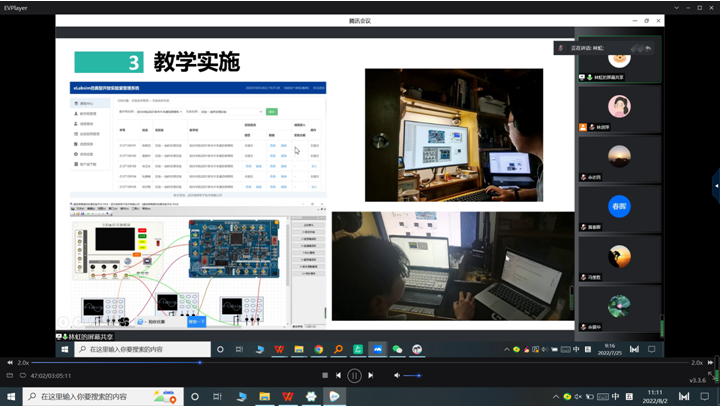
Task: Toggle the 中 input language indicator in bottom taskbar
Action: (x=615, y=396)
